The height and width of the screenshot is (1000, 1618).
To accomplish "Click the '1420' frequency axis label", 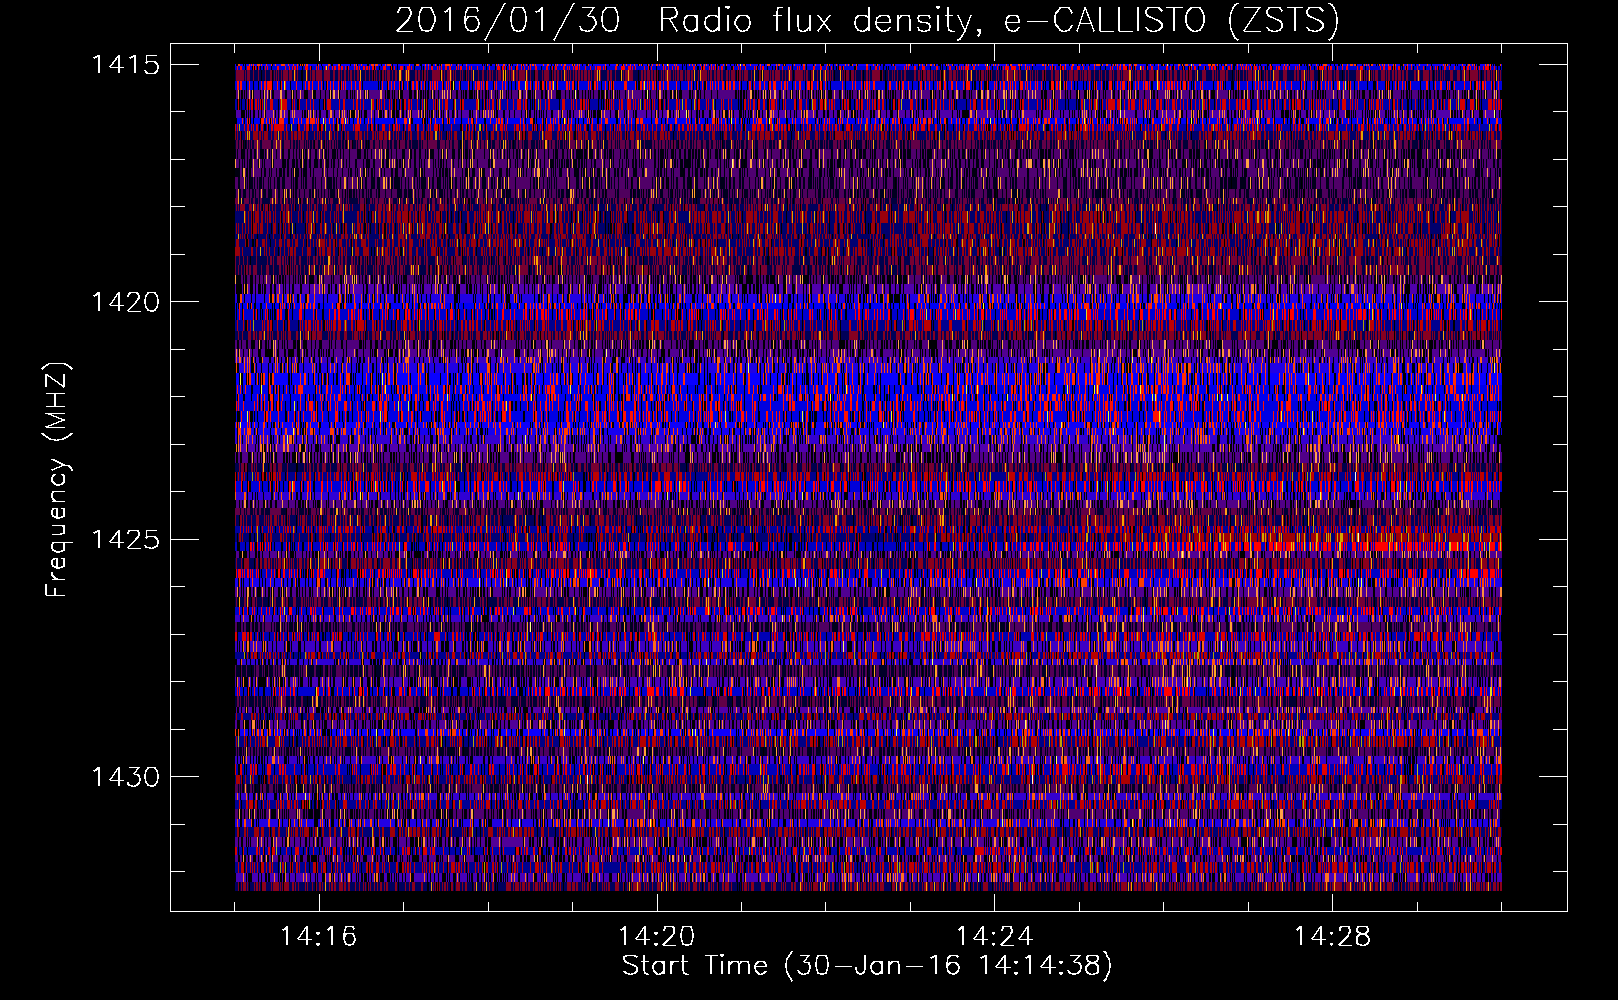I will (x=125, y=302).
